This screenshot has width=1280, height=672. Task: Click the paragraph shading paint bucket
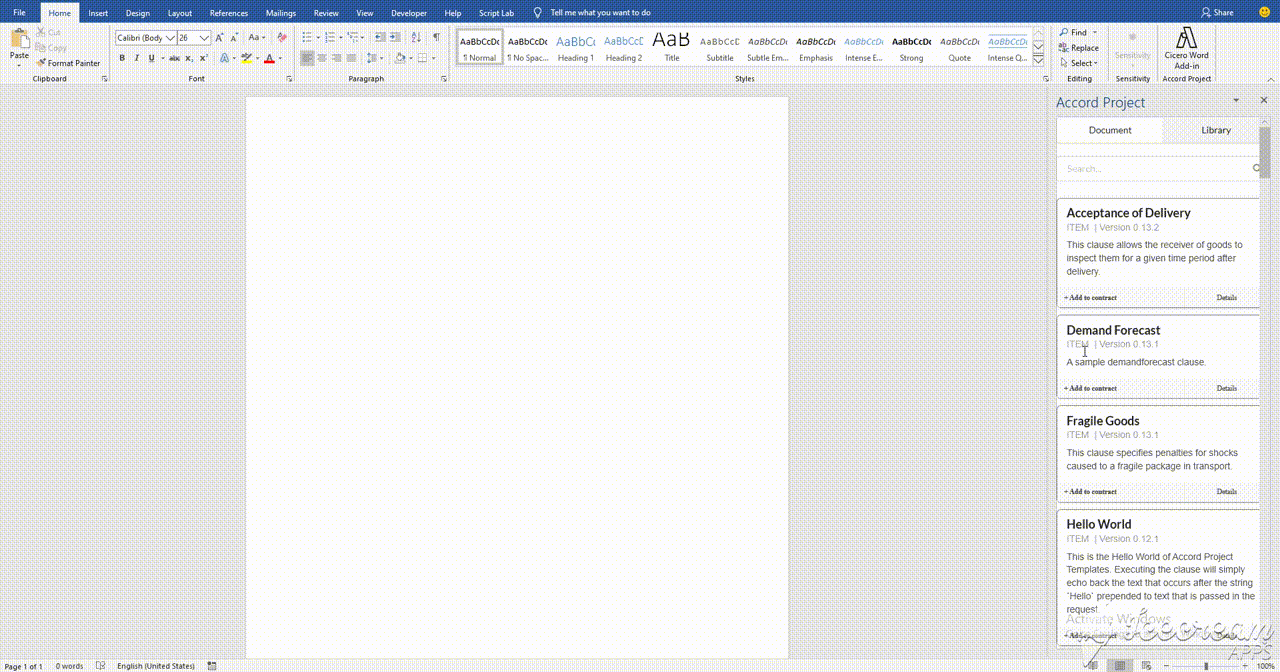[x=398, y=58]
